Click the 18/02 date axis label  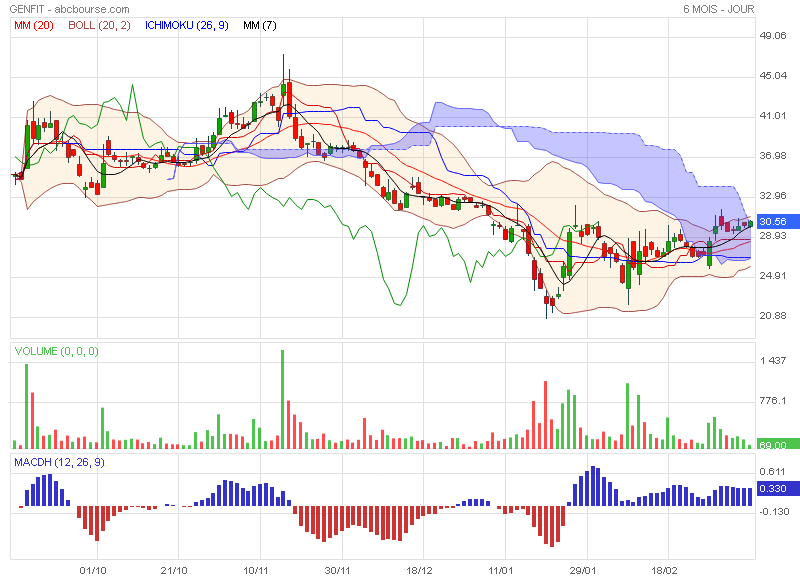tap(664, 570)
